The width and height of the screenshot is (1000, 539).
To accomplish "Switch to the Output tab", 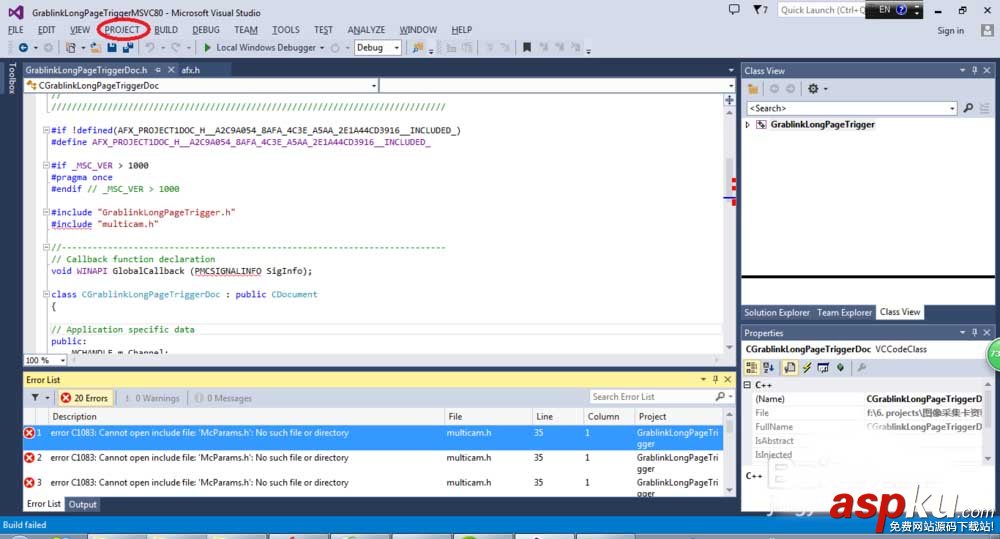I will [x=82, y=504].
